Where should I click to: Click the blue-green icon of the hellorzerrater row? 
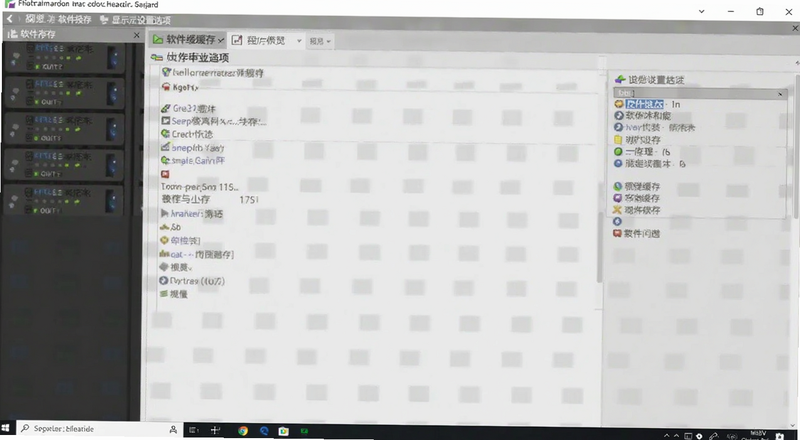pyautogui.click(x=166, y=72)
